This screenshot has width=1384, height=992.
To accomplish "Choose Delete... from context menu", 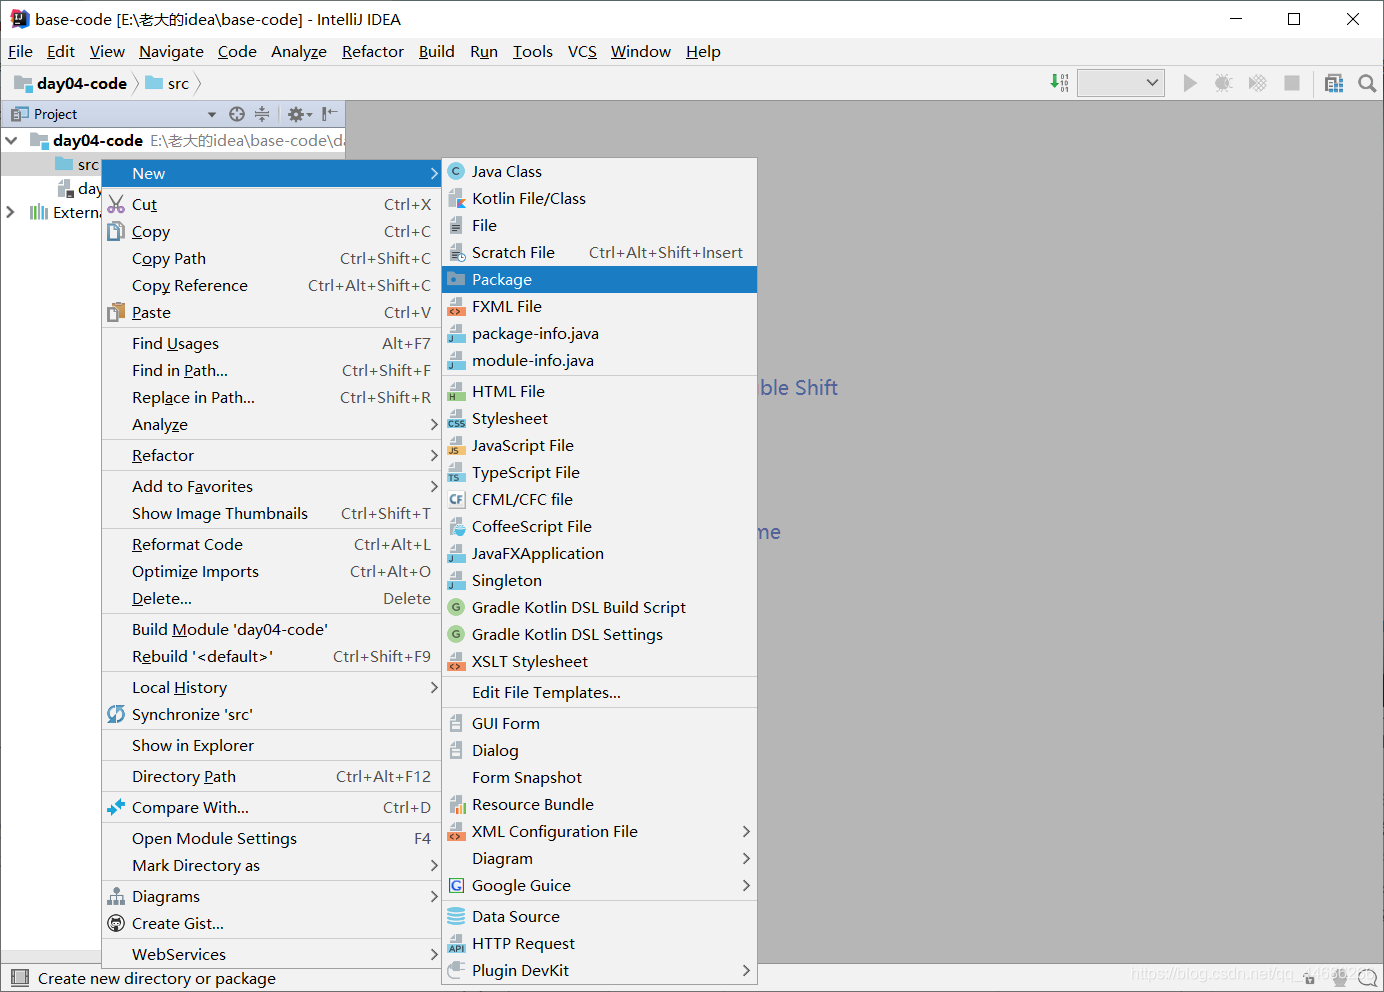I will point(271,599).
